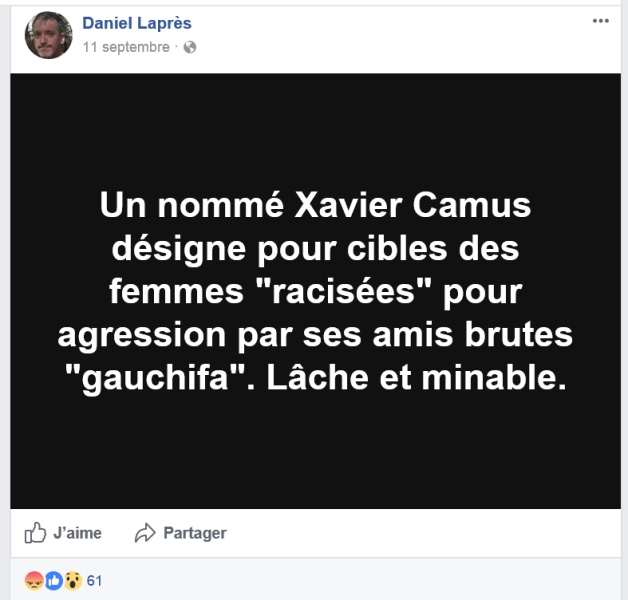The image size is (628, 600).
Task: Click the angry reaction emoji
Action: click(33, 580)
